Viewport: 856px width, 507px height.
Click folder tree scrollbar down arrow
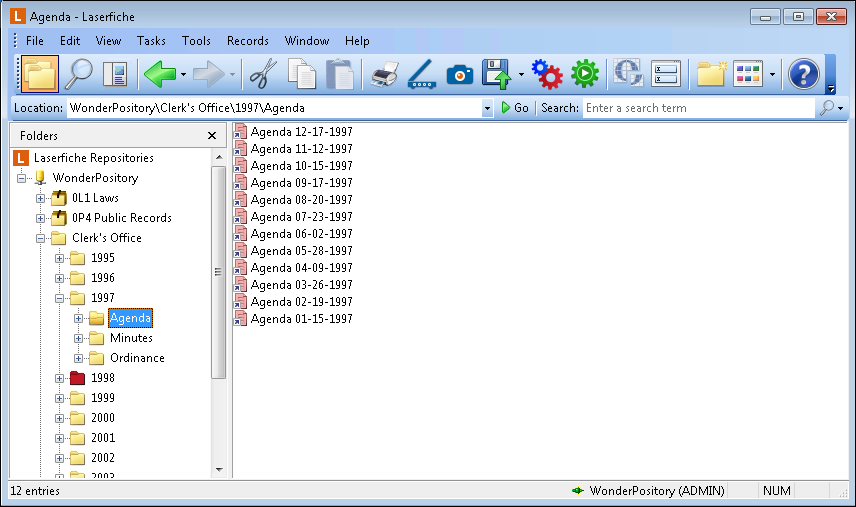coord(219,469)
